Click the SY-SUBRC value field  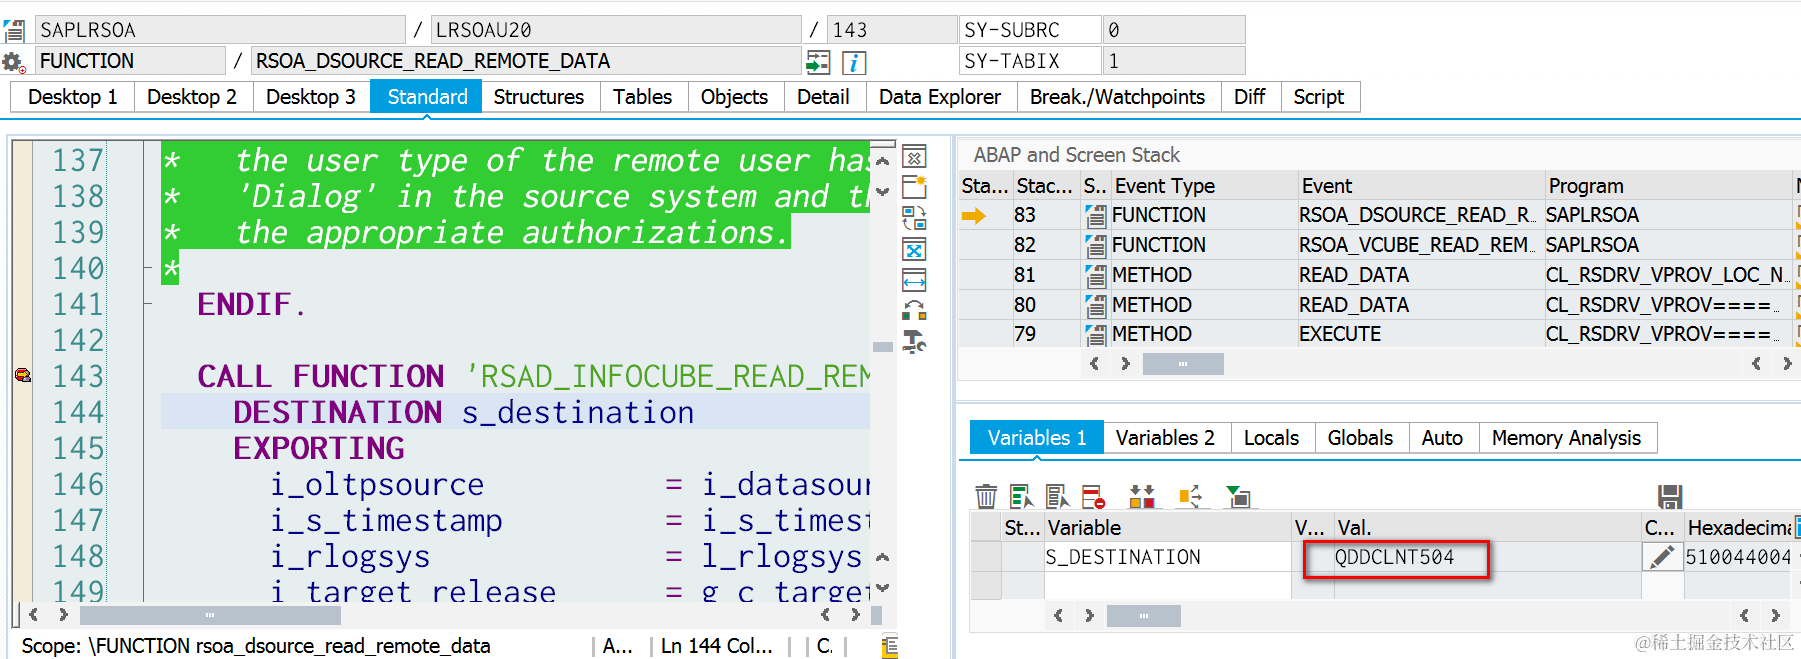(1174, 30)
